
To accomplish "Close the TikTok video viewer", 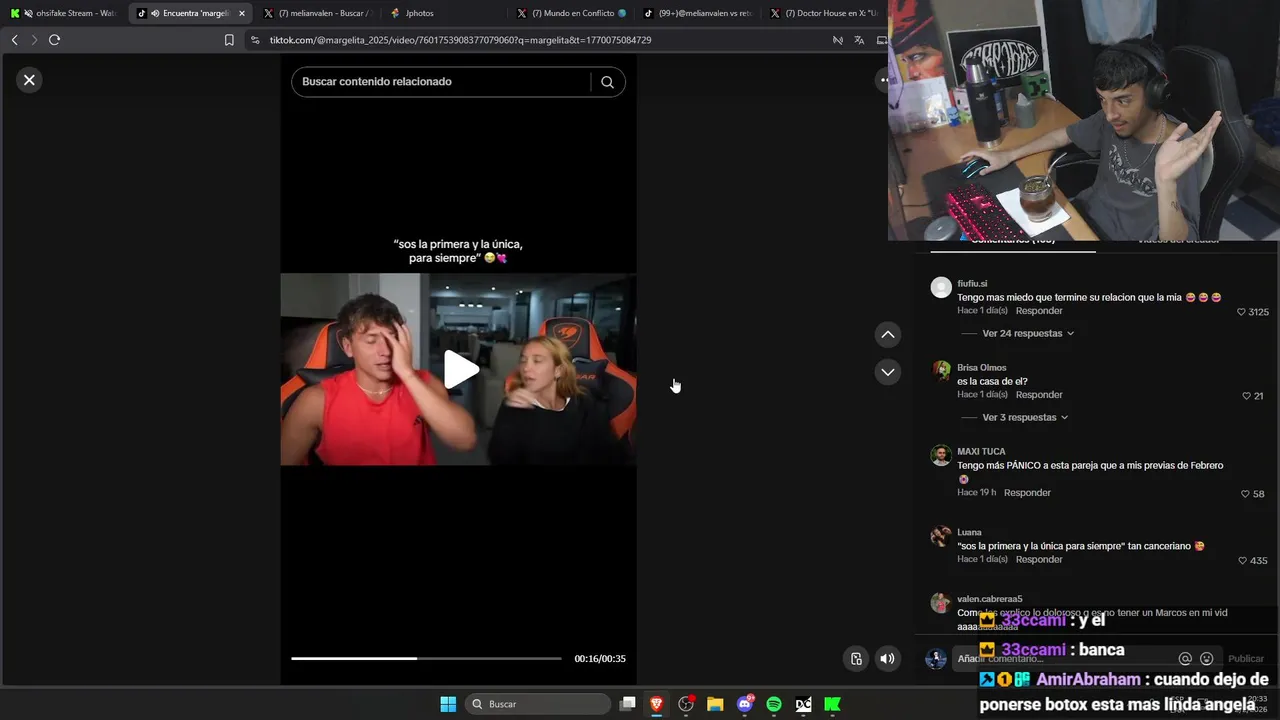I will [29, 80].
